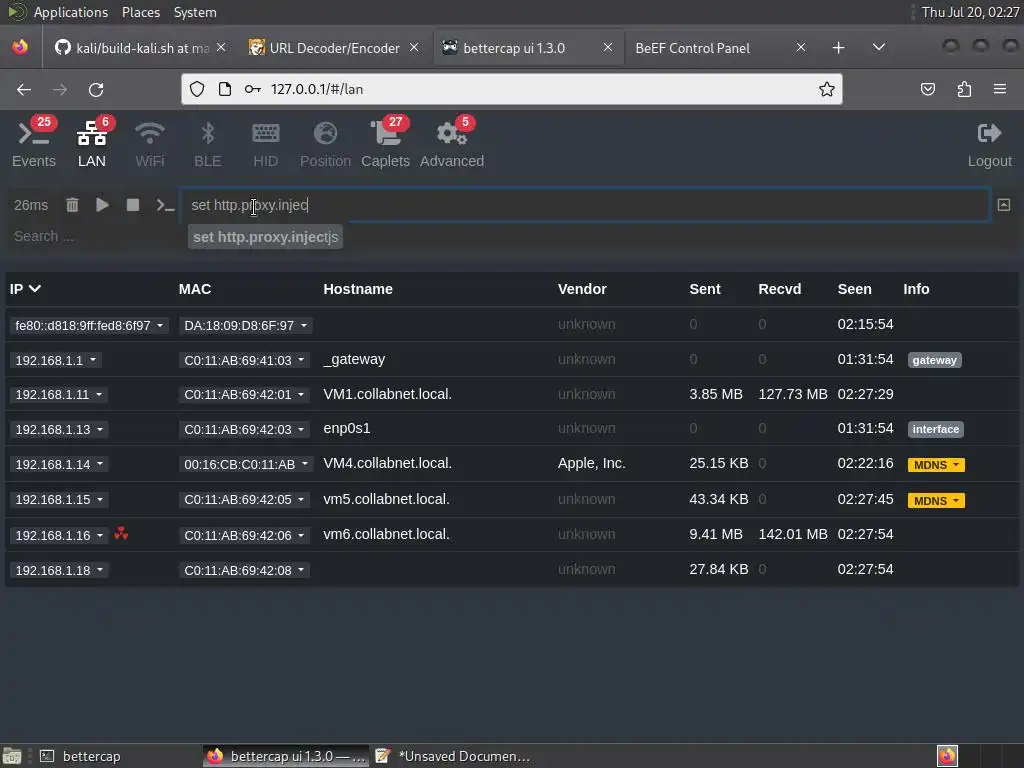Click the gateway info badge
The image size is (1024, 768).
point(935,360)
